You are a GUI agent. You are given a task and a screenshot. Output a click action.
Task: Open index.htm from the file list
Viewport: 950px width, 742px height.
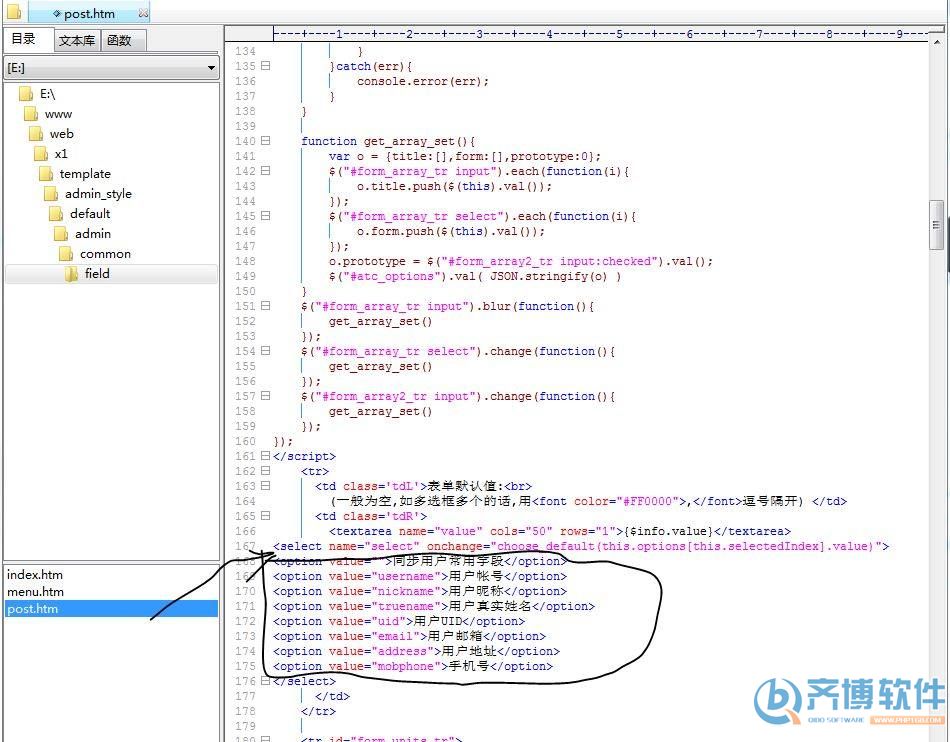click(x=35, y=575)
